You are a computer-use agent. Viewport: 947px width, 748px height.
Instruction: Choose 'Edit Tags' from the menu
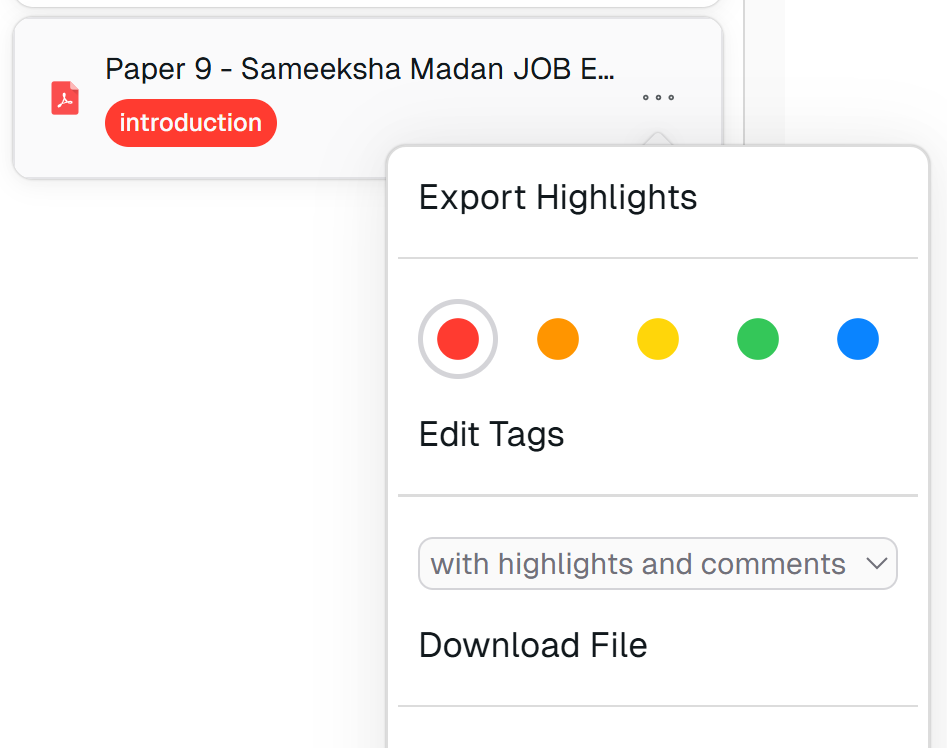[x=491, y=434]
